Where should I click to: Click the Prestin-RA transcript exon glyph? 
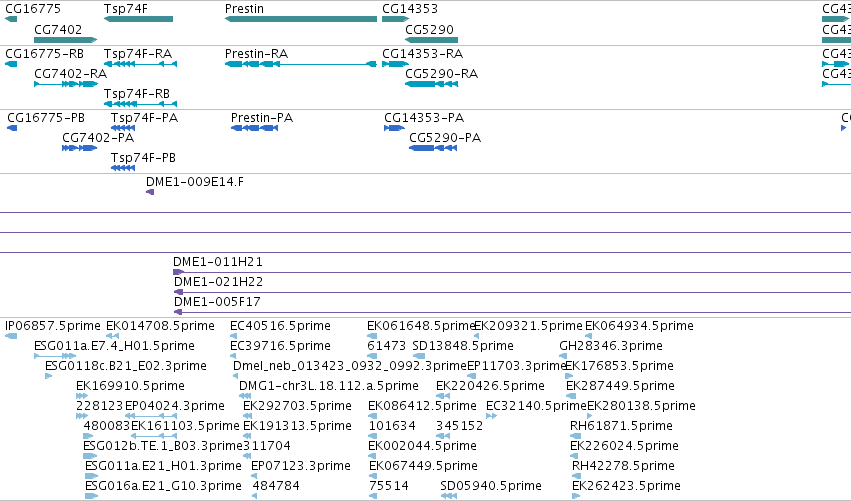(x=301, y=64)
